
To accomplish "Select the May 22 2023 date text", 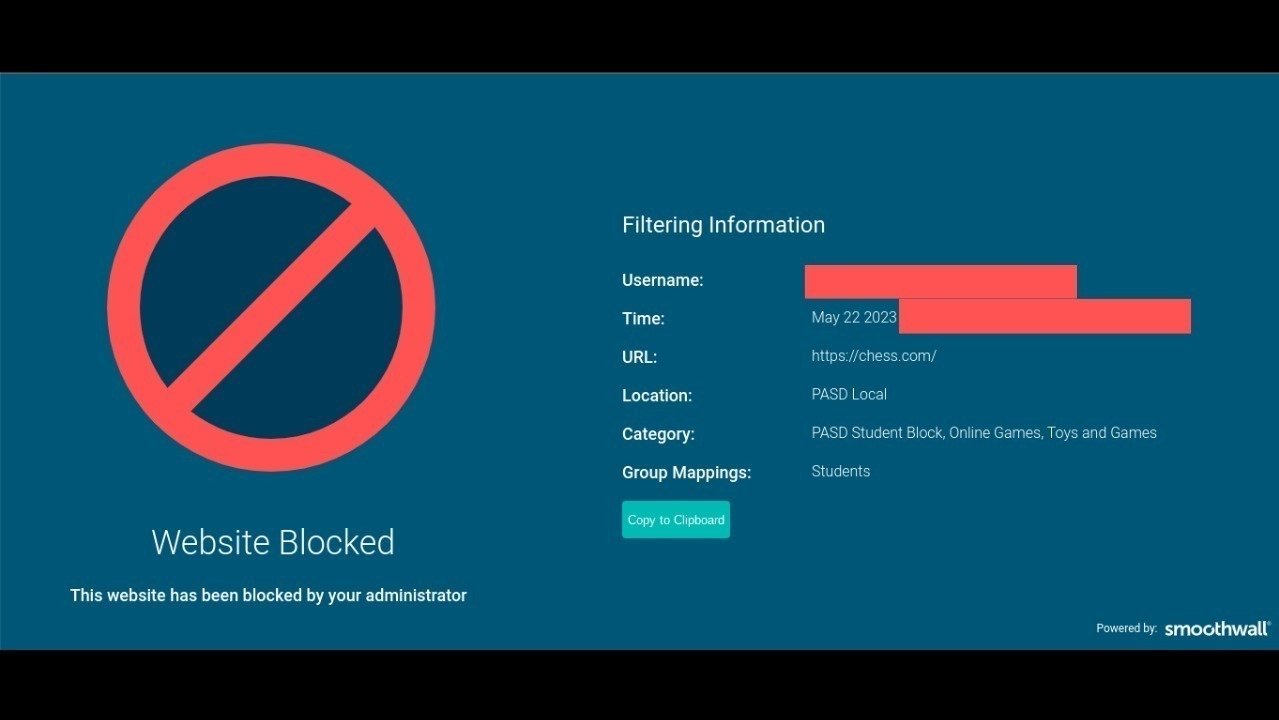I will pos(854,317).
